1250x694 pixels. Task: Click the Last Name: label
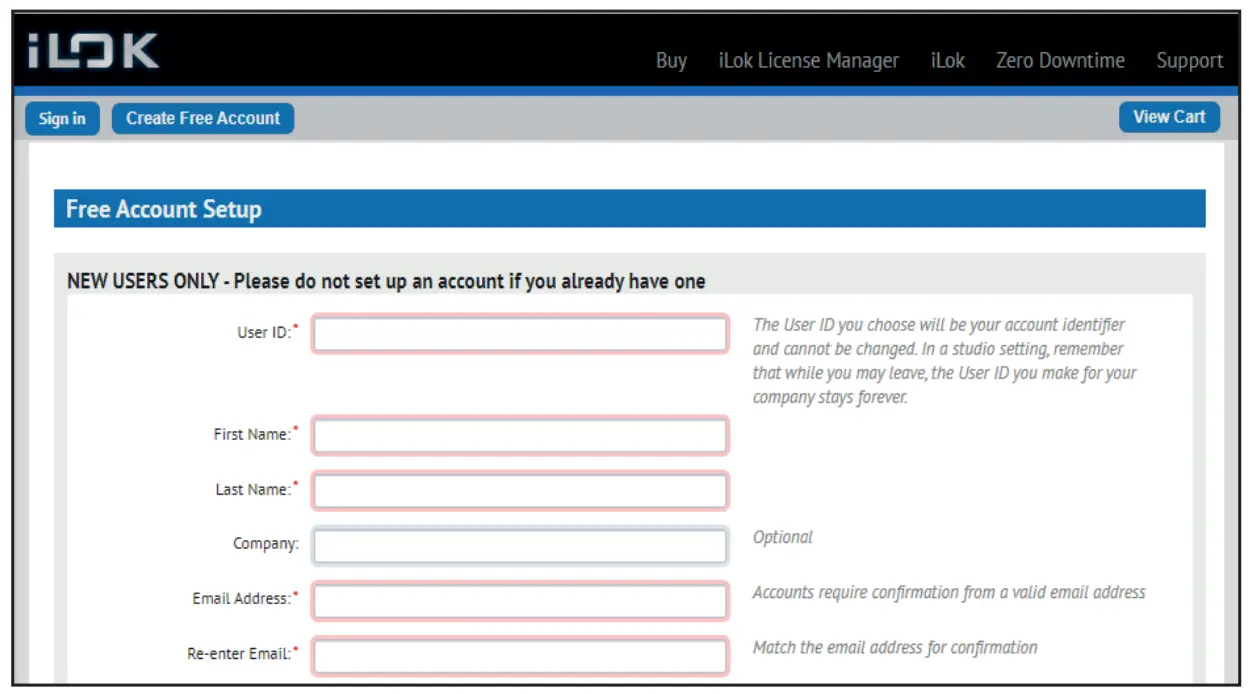point(256,489)
